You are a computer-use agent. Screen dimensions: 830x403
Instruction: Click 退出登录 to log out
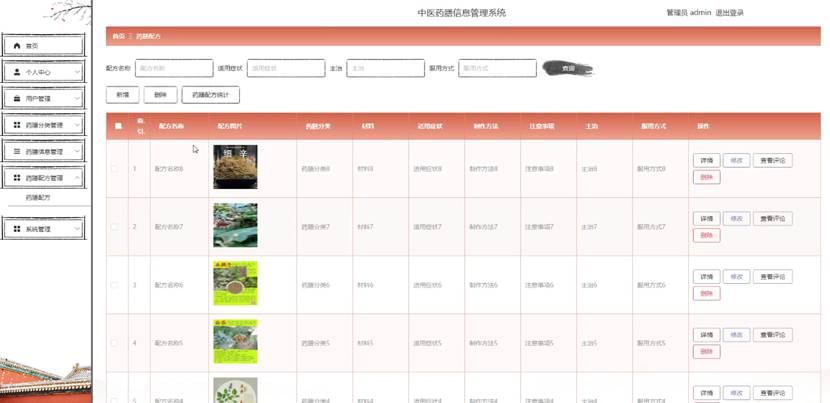point(729,13)
